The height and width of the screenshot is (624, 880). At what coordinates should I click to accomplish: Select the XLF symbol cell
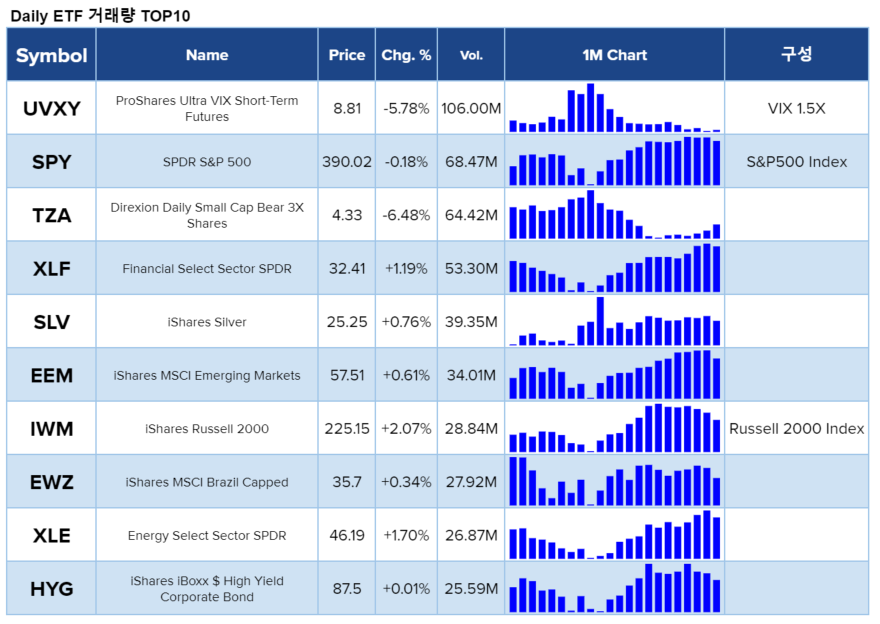[x=51, y=268]
